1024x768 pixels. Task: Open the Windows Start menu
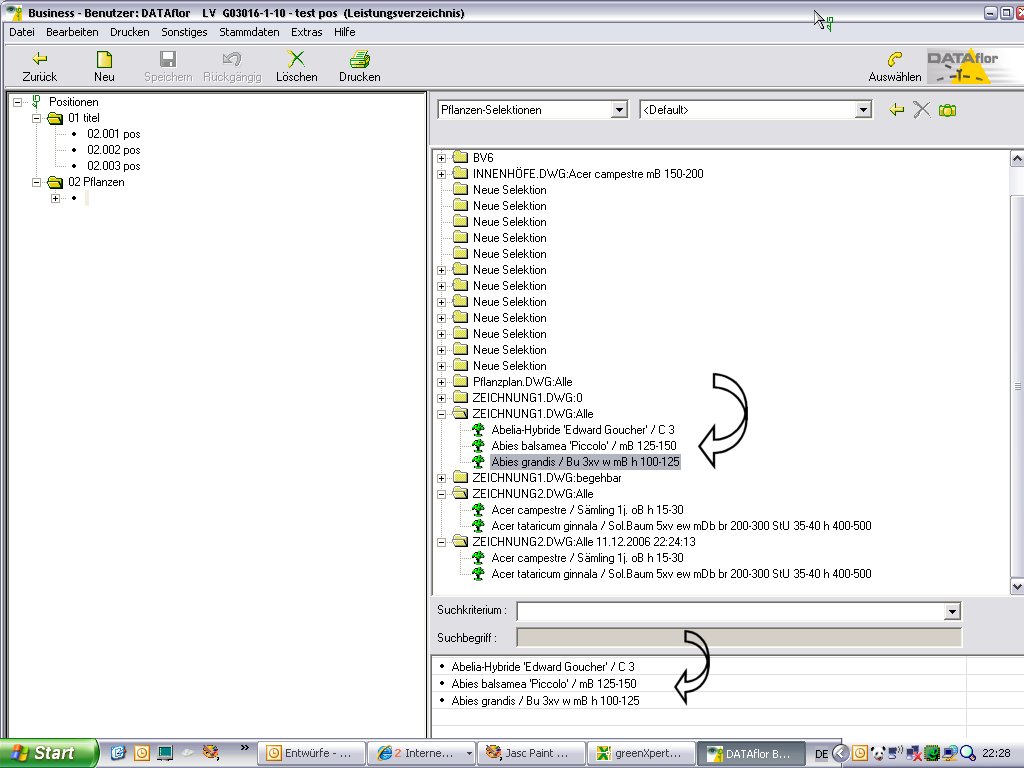click(48, 753)
